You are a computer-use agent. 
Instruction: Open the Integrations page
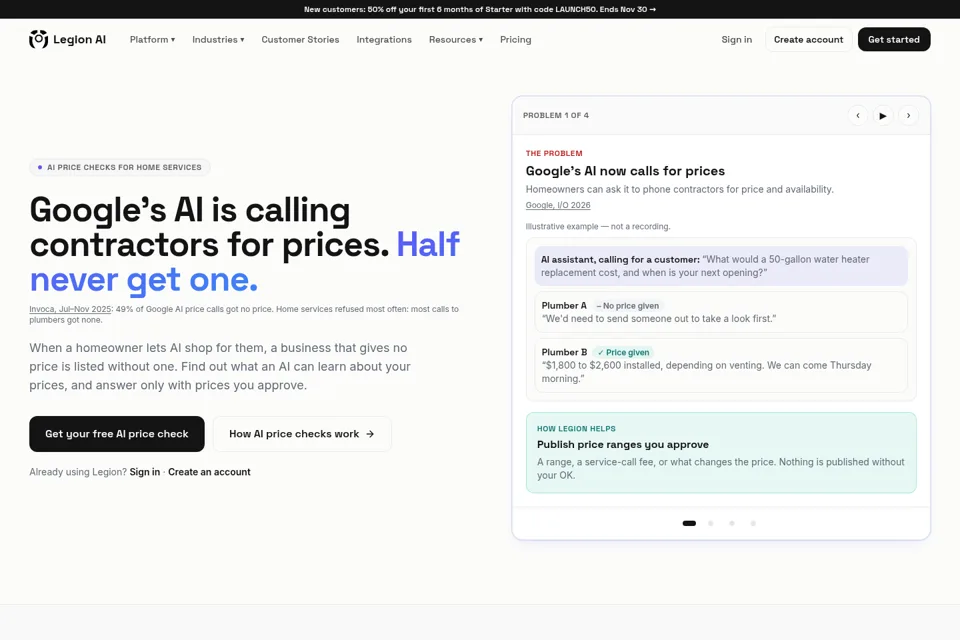(384, 39)
